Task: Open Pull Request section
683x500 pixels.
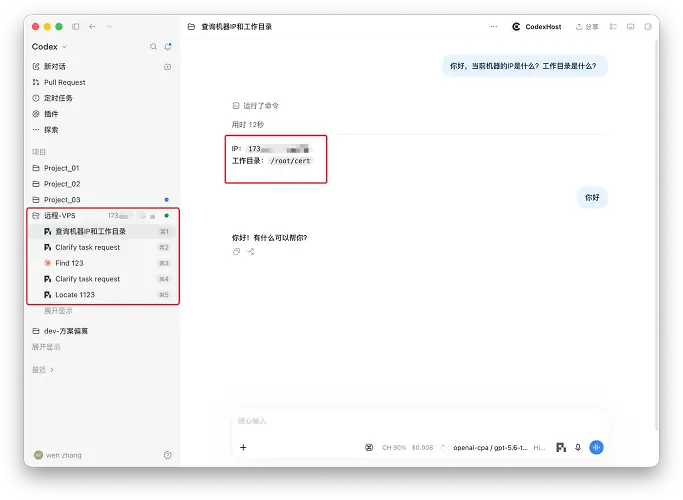Action: pos(64,82)
